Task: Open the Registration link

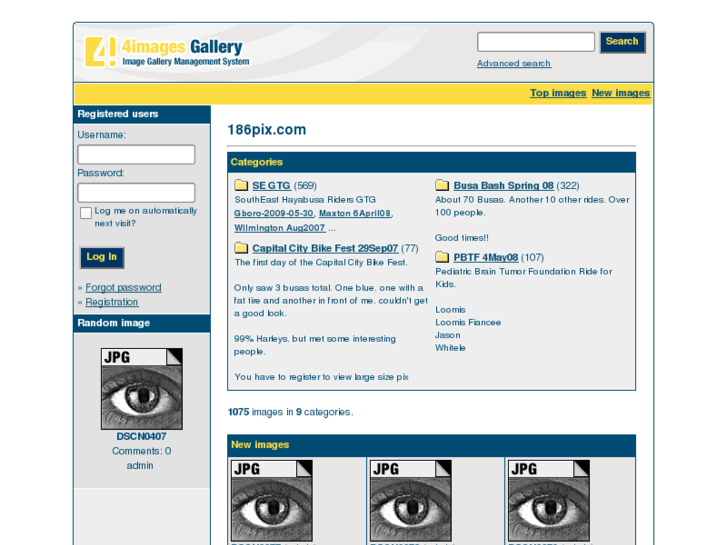Action: 112,302
